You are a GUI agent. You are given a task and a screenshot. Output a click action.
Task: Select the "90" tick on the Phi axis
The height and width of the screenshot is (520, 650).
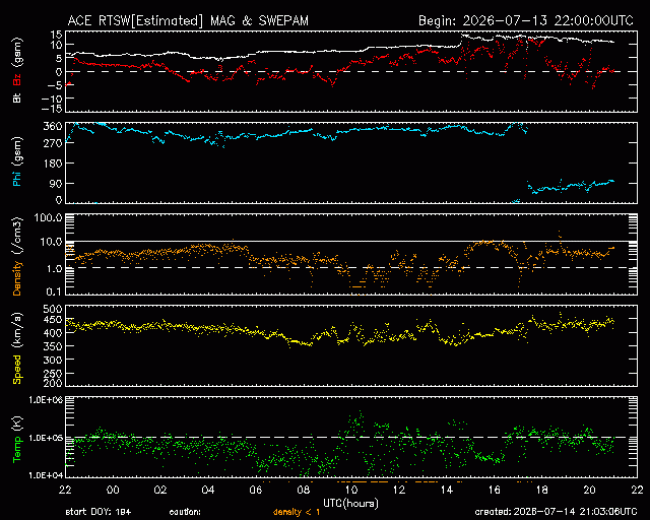pyautogui.click(x=56, y=184)
